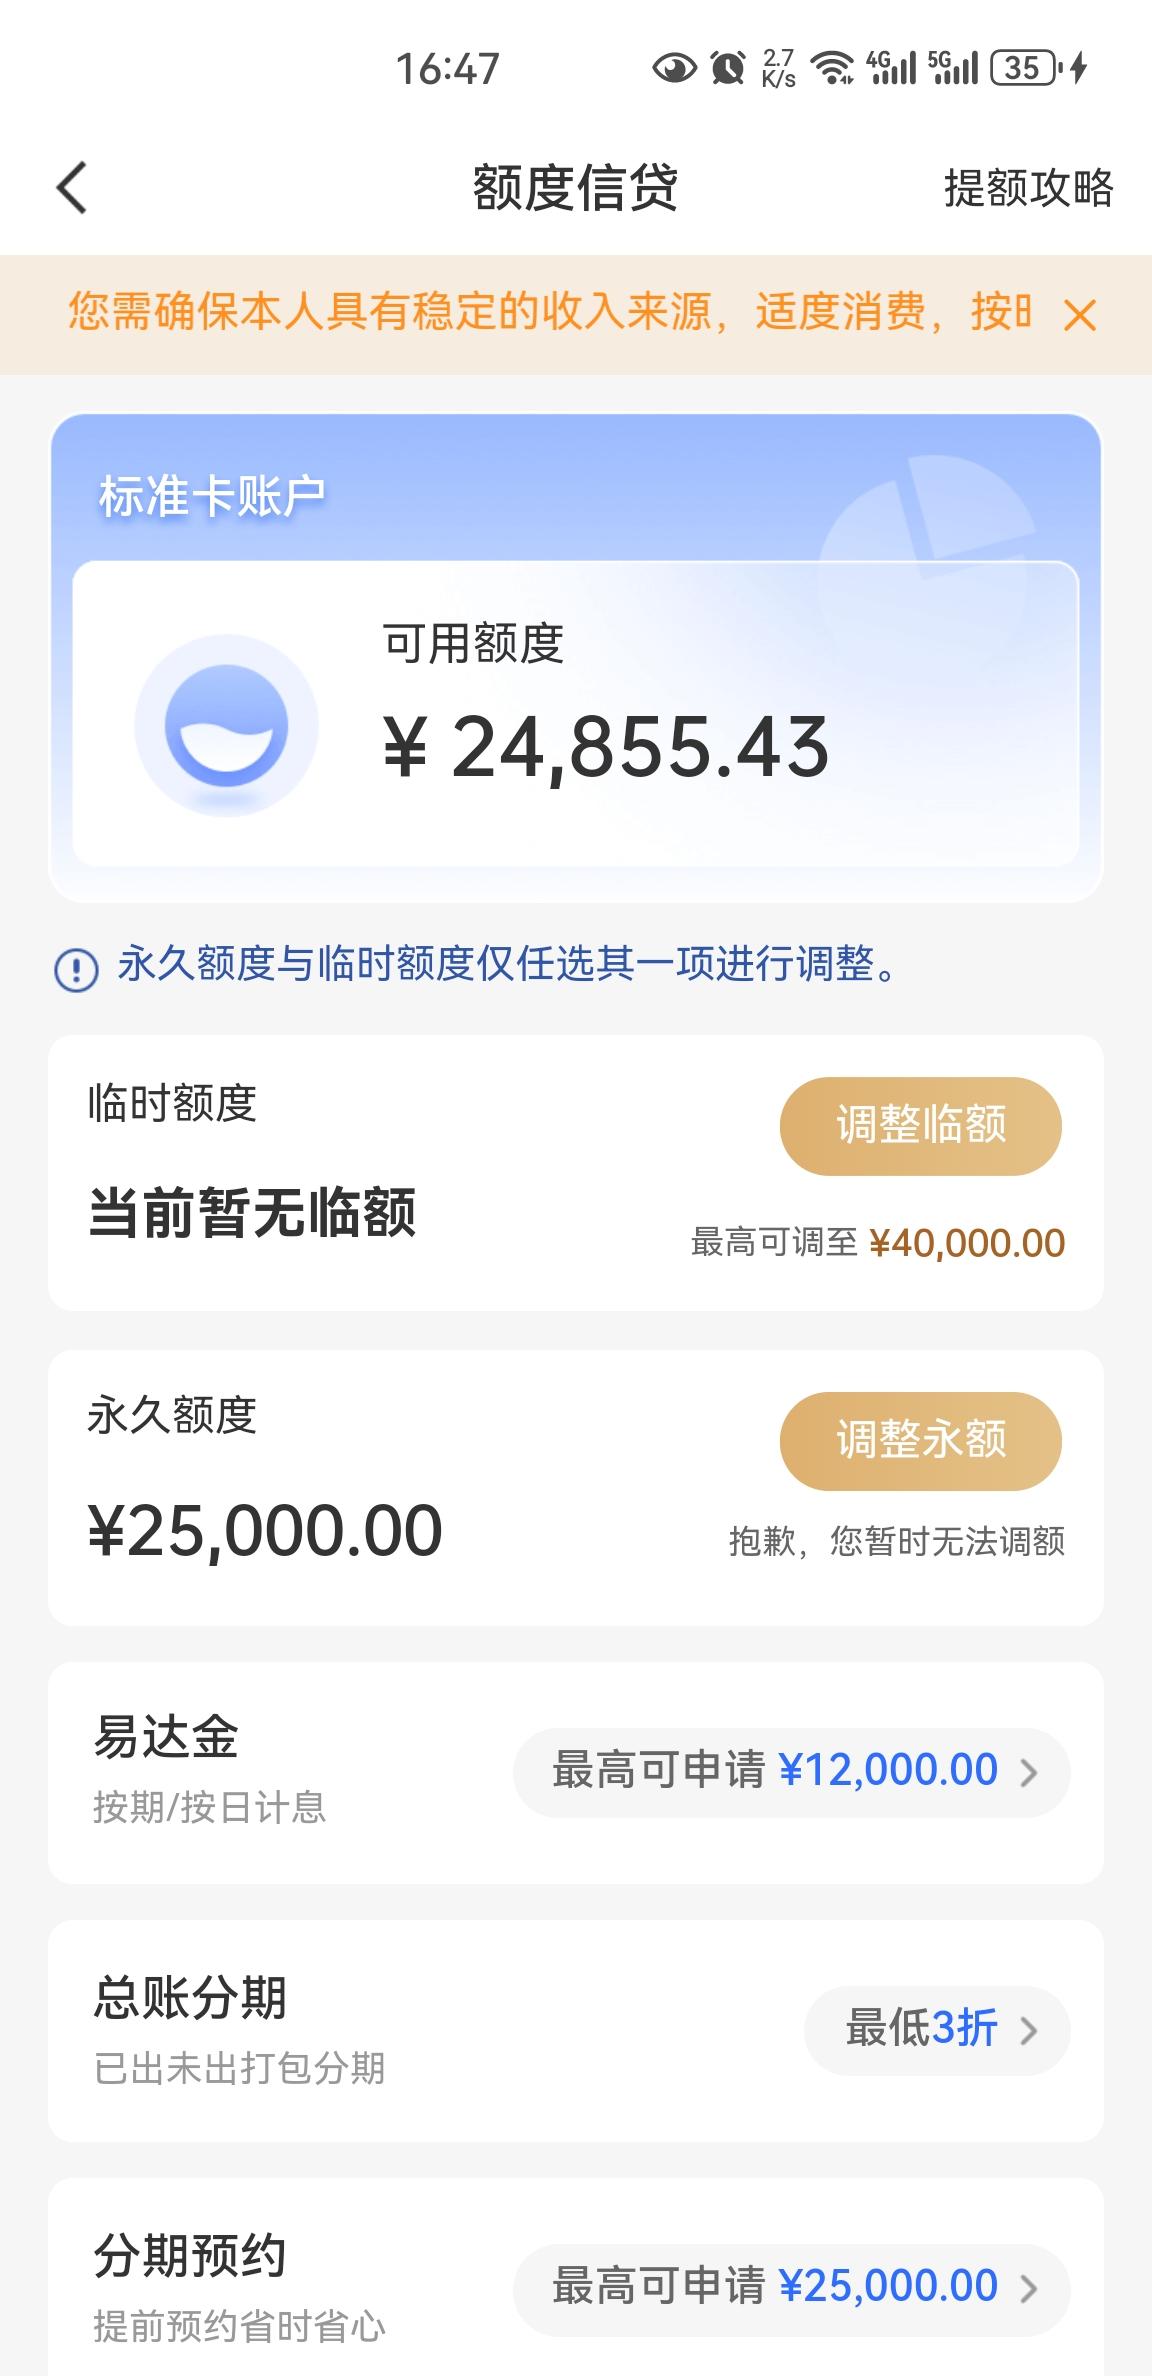Select the 标准卡账户 card header
The width and height of the screenshot is (1152, 2376).
(212, 496)
